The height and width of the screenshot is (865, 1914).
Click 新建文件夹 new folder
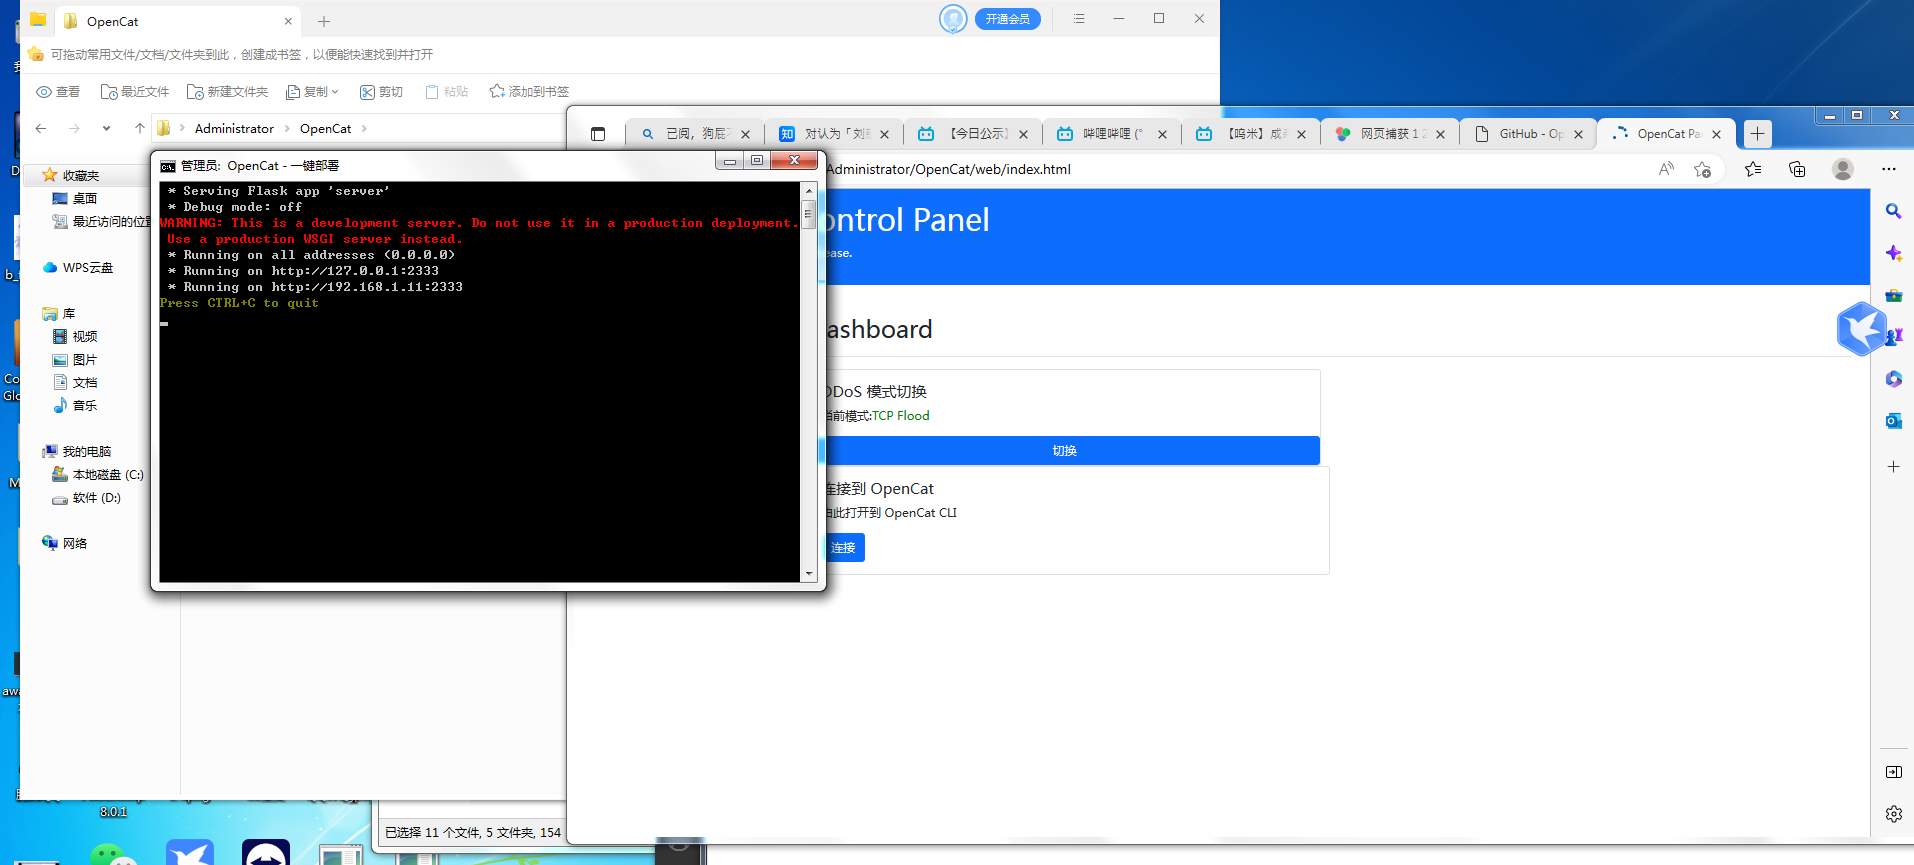tap(227, 92)
